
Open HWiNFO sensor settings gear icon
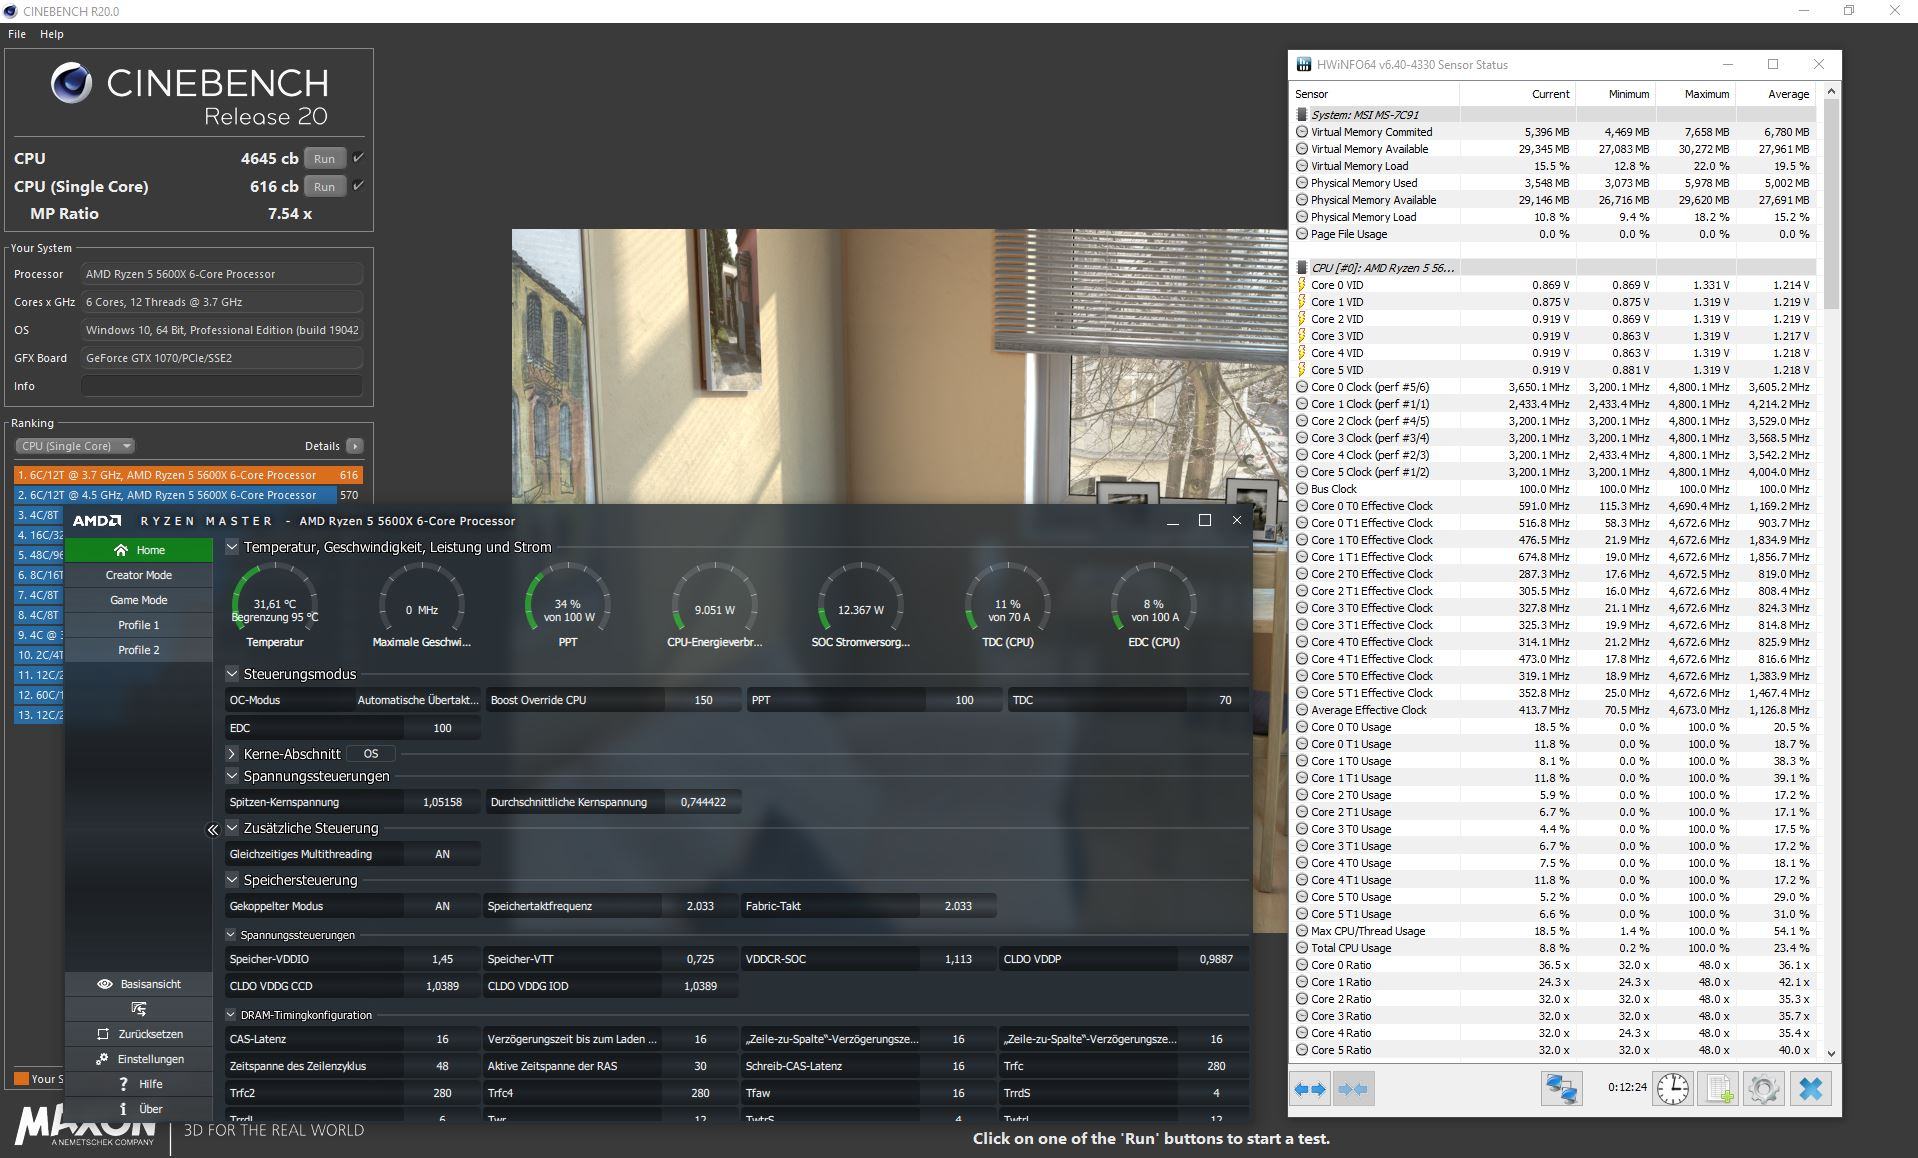(x=1764, y=1088)
